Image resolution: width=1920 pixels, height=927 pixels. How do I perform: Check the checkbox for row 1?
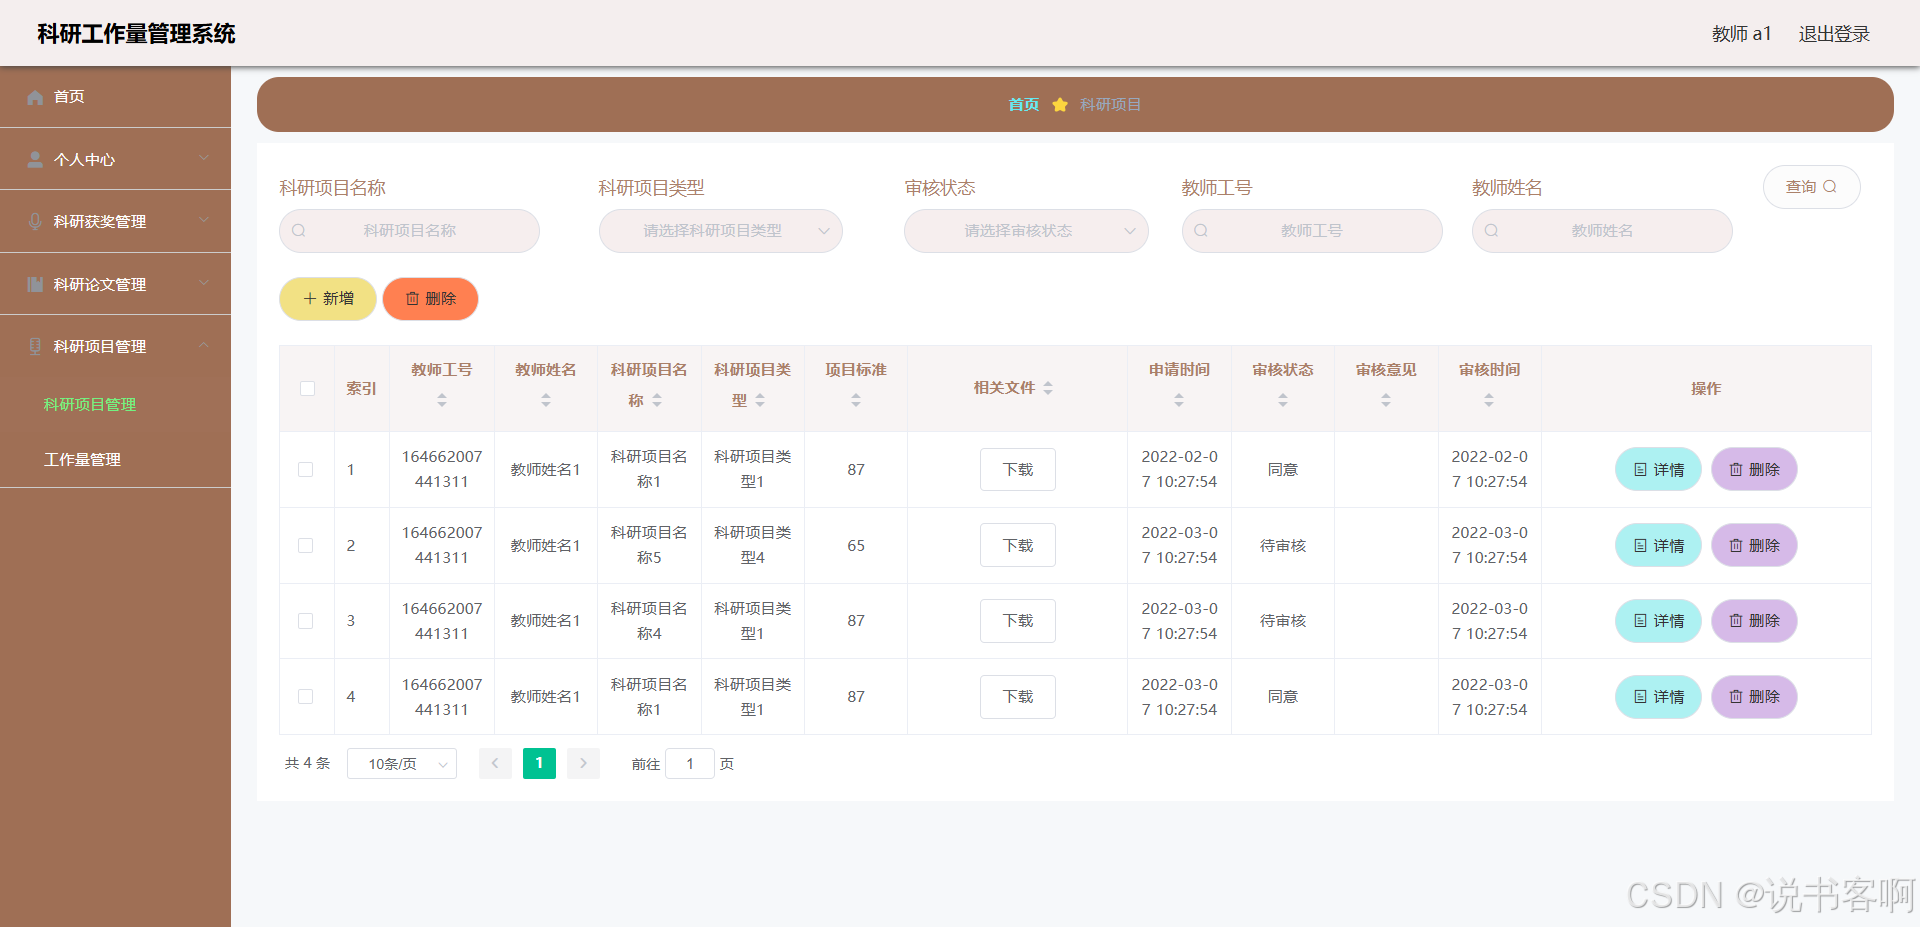pyautogui.click(x=306, y=470)
